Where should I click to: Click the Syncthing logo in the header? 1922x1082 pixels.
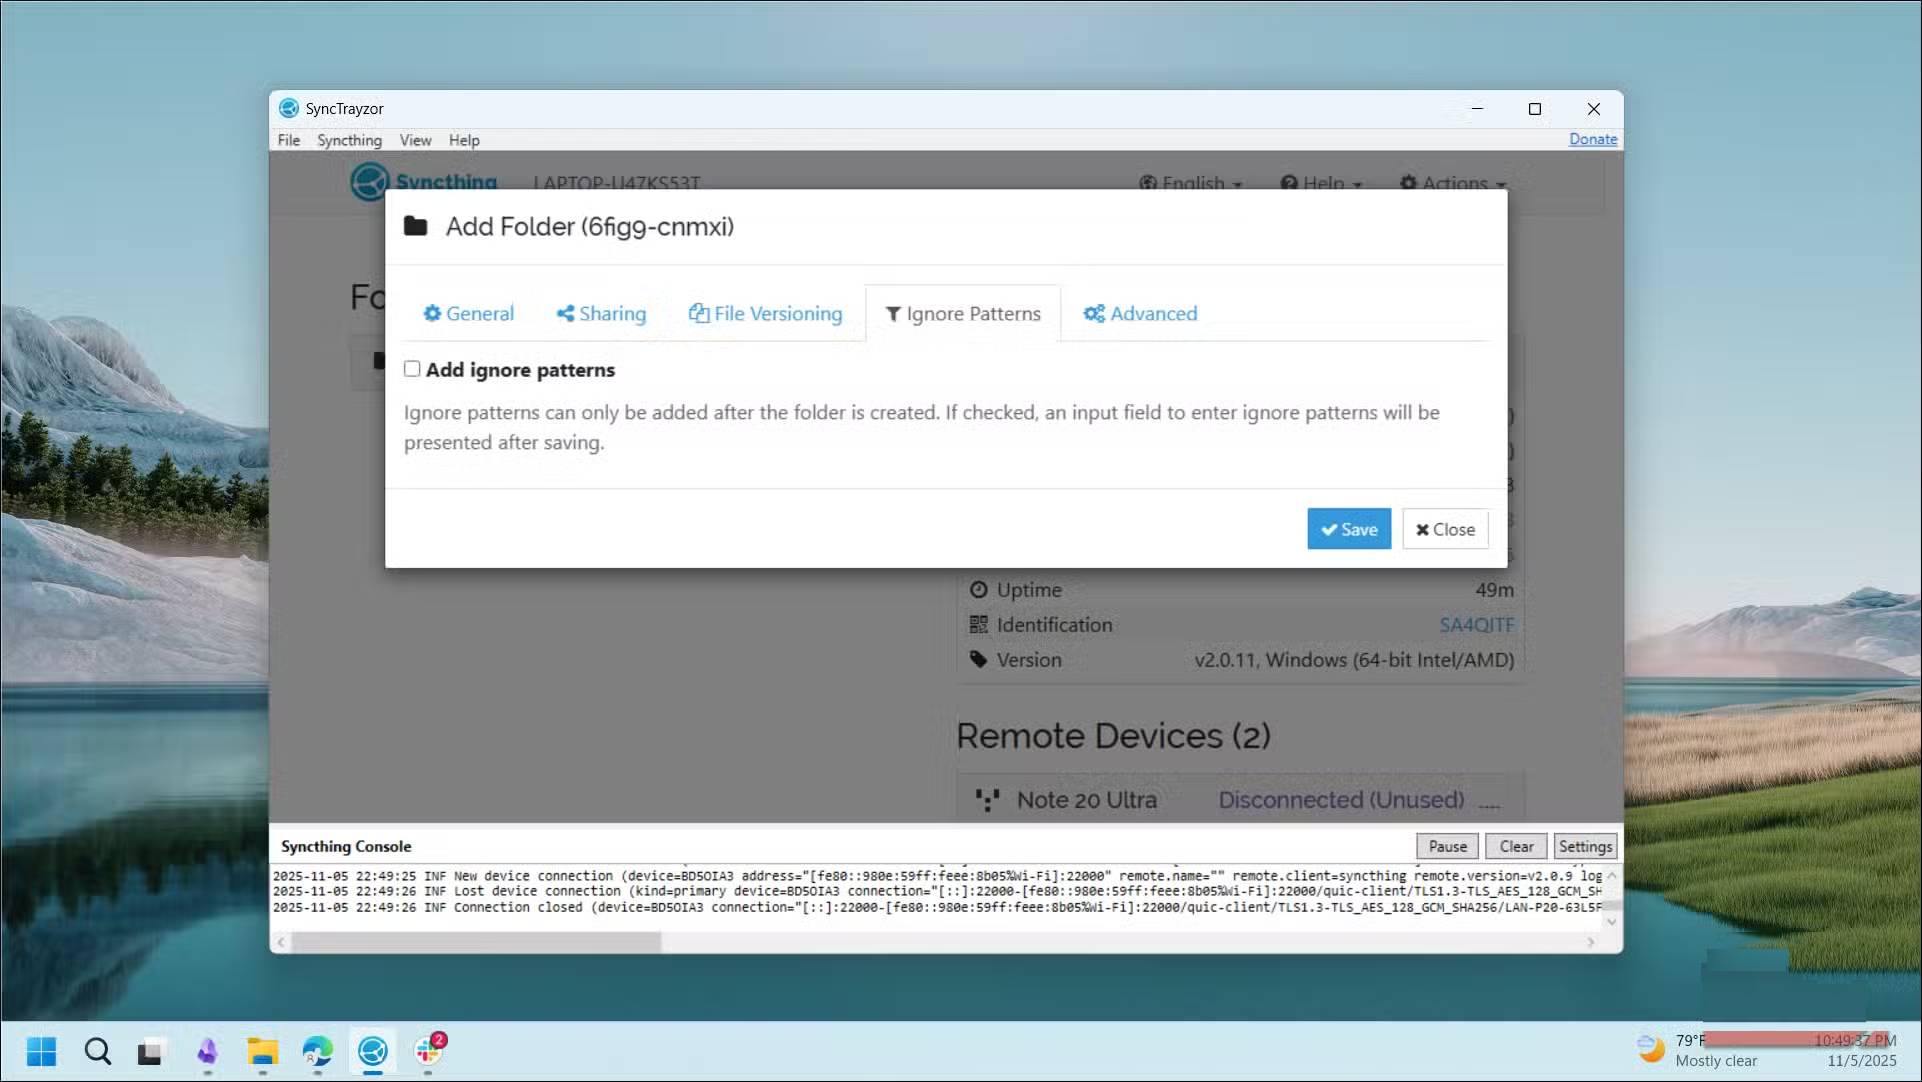click(x=371, y=181)
